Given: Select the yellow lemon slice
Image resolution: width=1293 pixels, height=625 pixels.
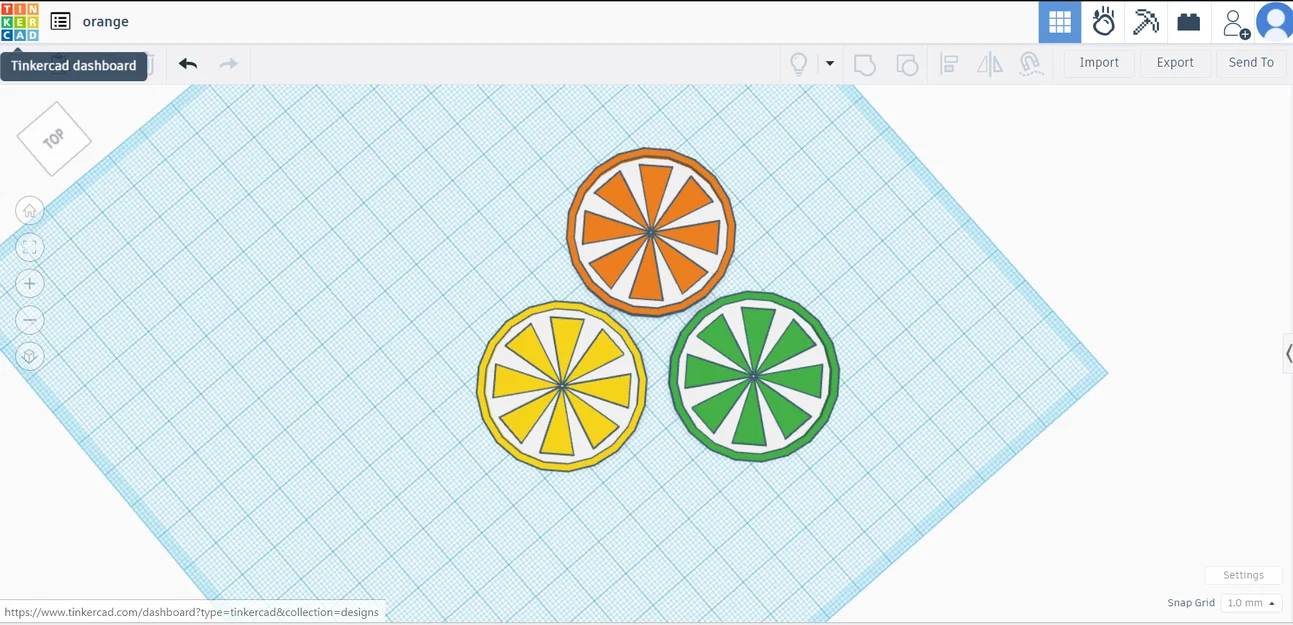Looking at the screenshot, I should coord(562,385).
